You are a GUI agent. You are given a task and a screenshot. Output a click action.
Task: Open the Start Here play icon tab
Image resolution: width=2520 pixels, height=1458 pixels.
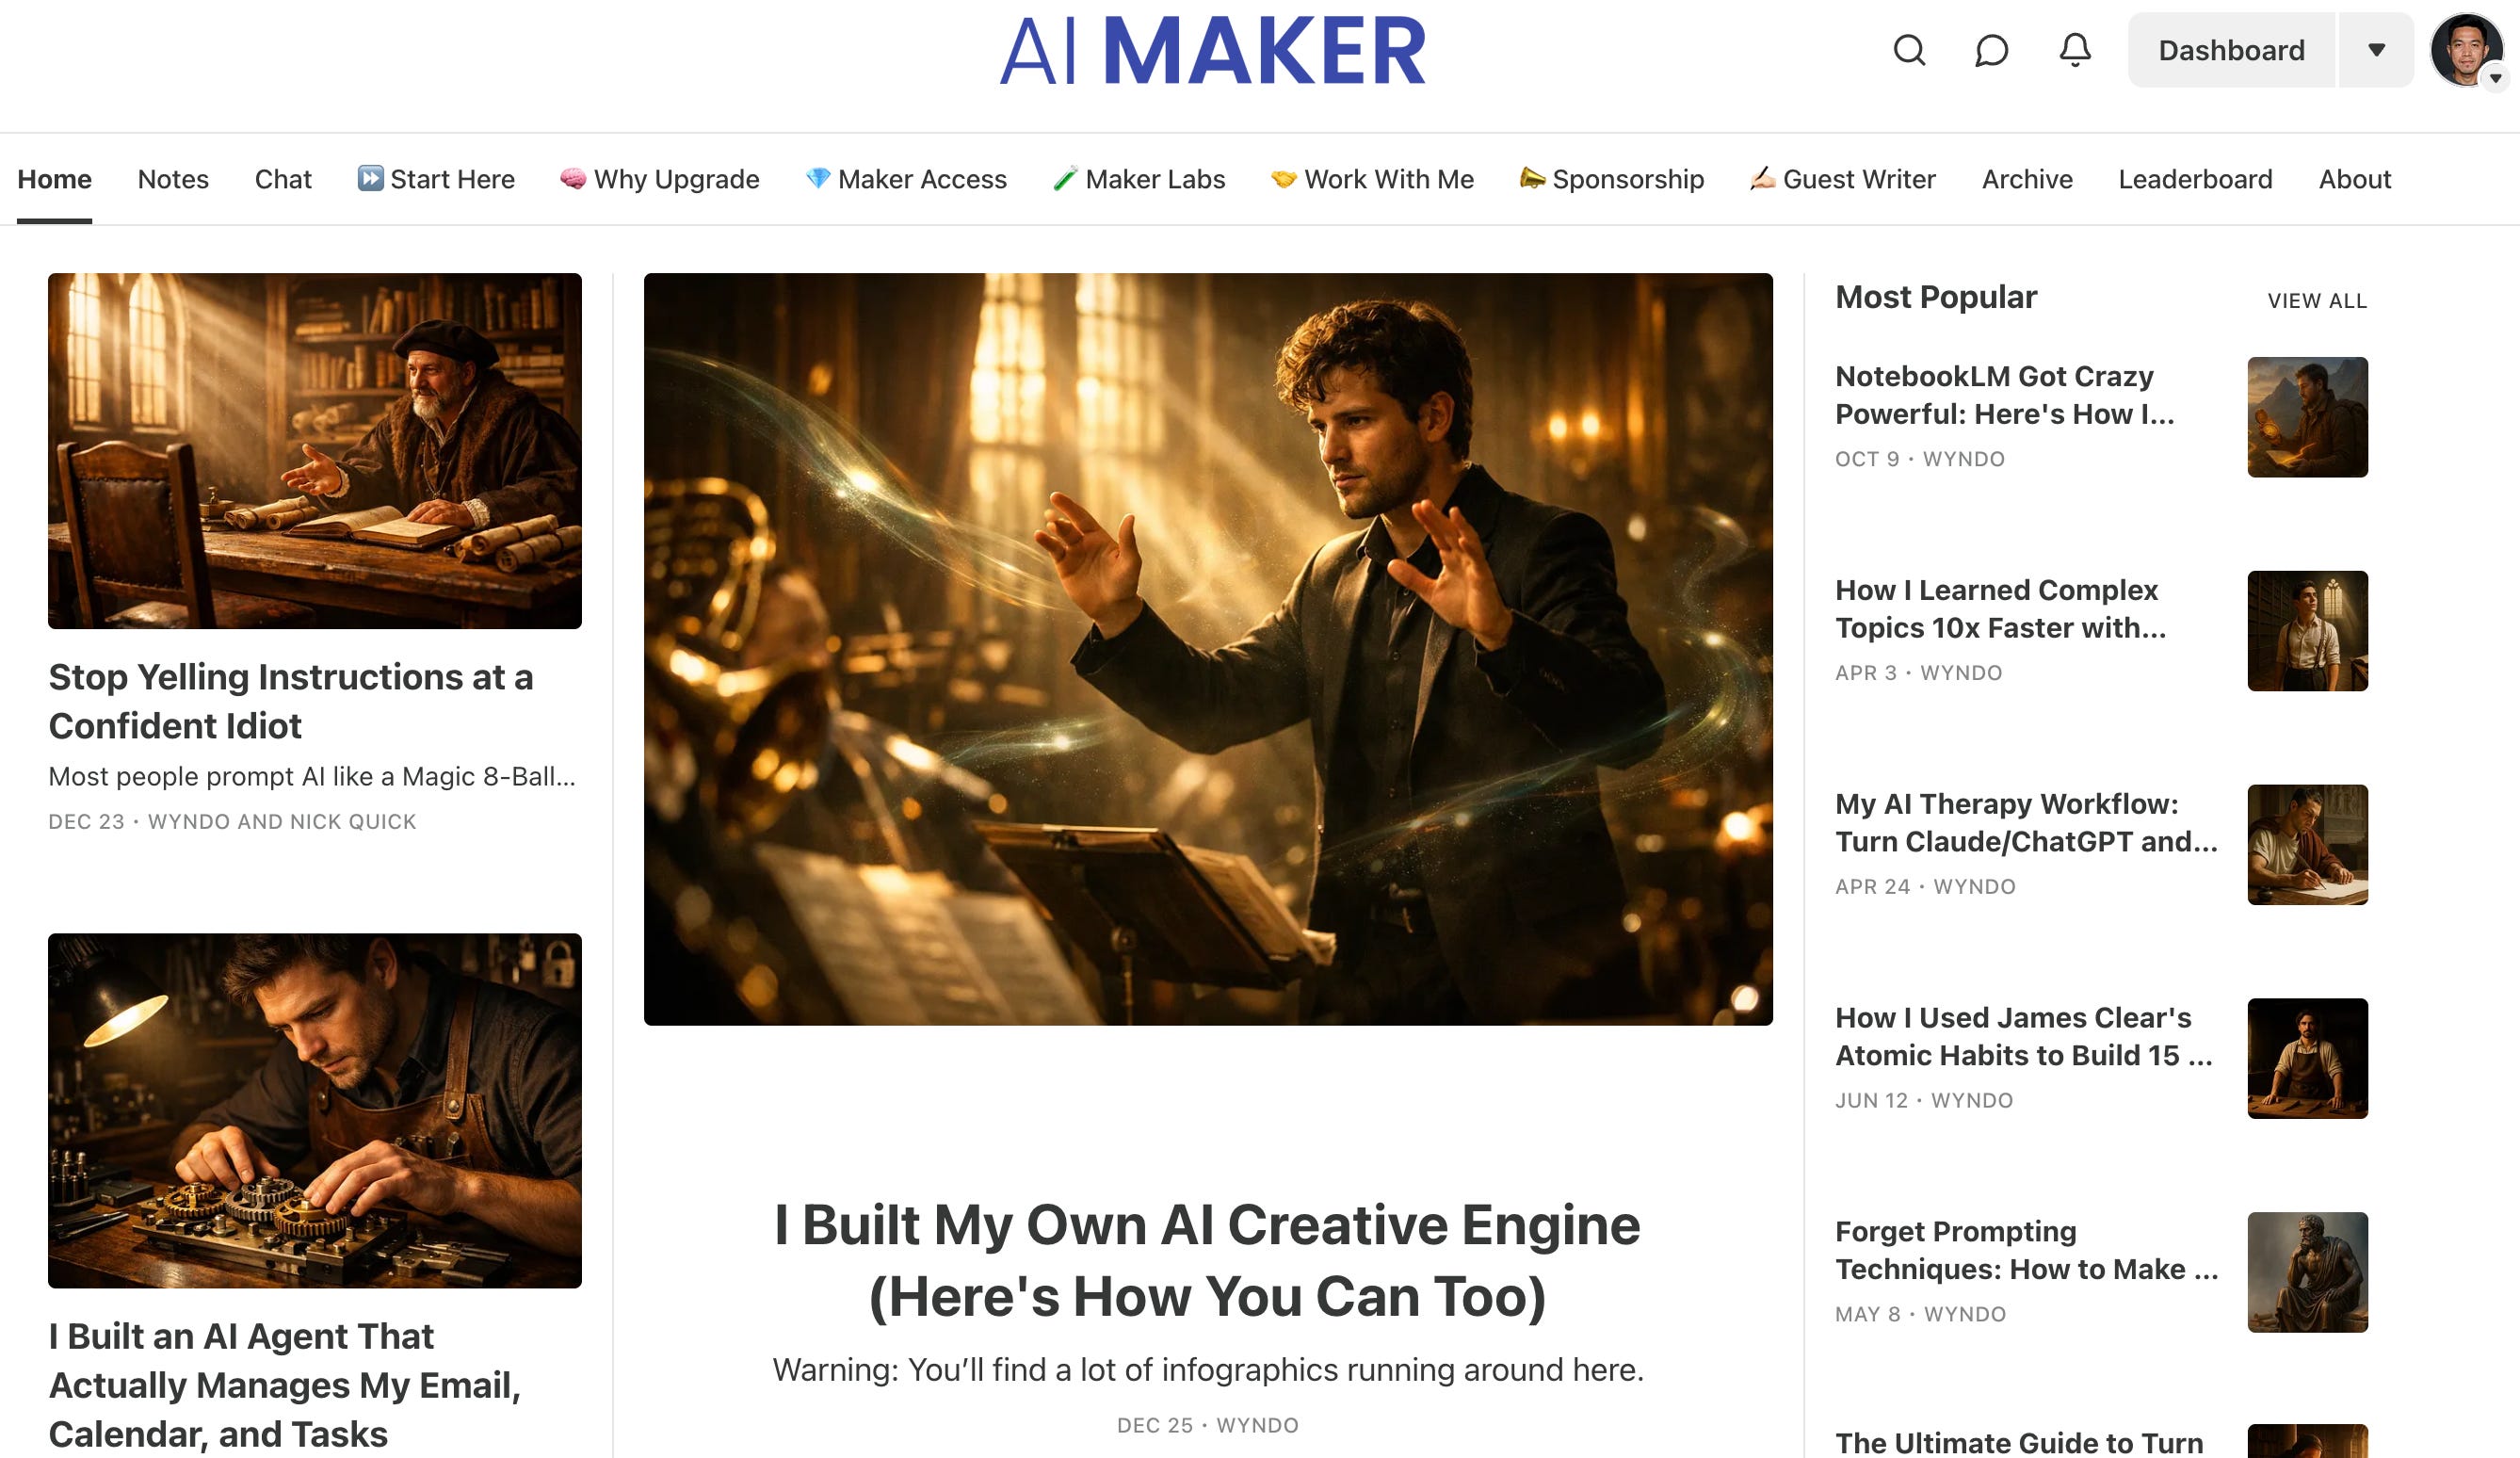tap(436, 179)
